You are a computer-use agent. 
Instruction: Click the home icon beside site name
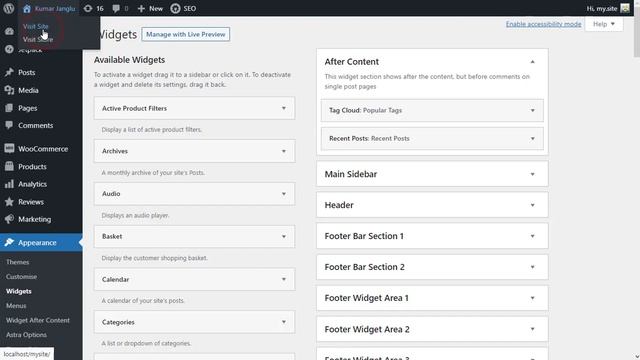tap(27, 8)
